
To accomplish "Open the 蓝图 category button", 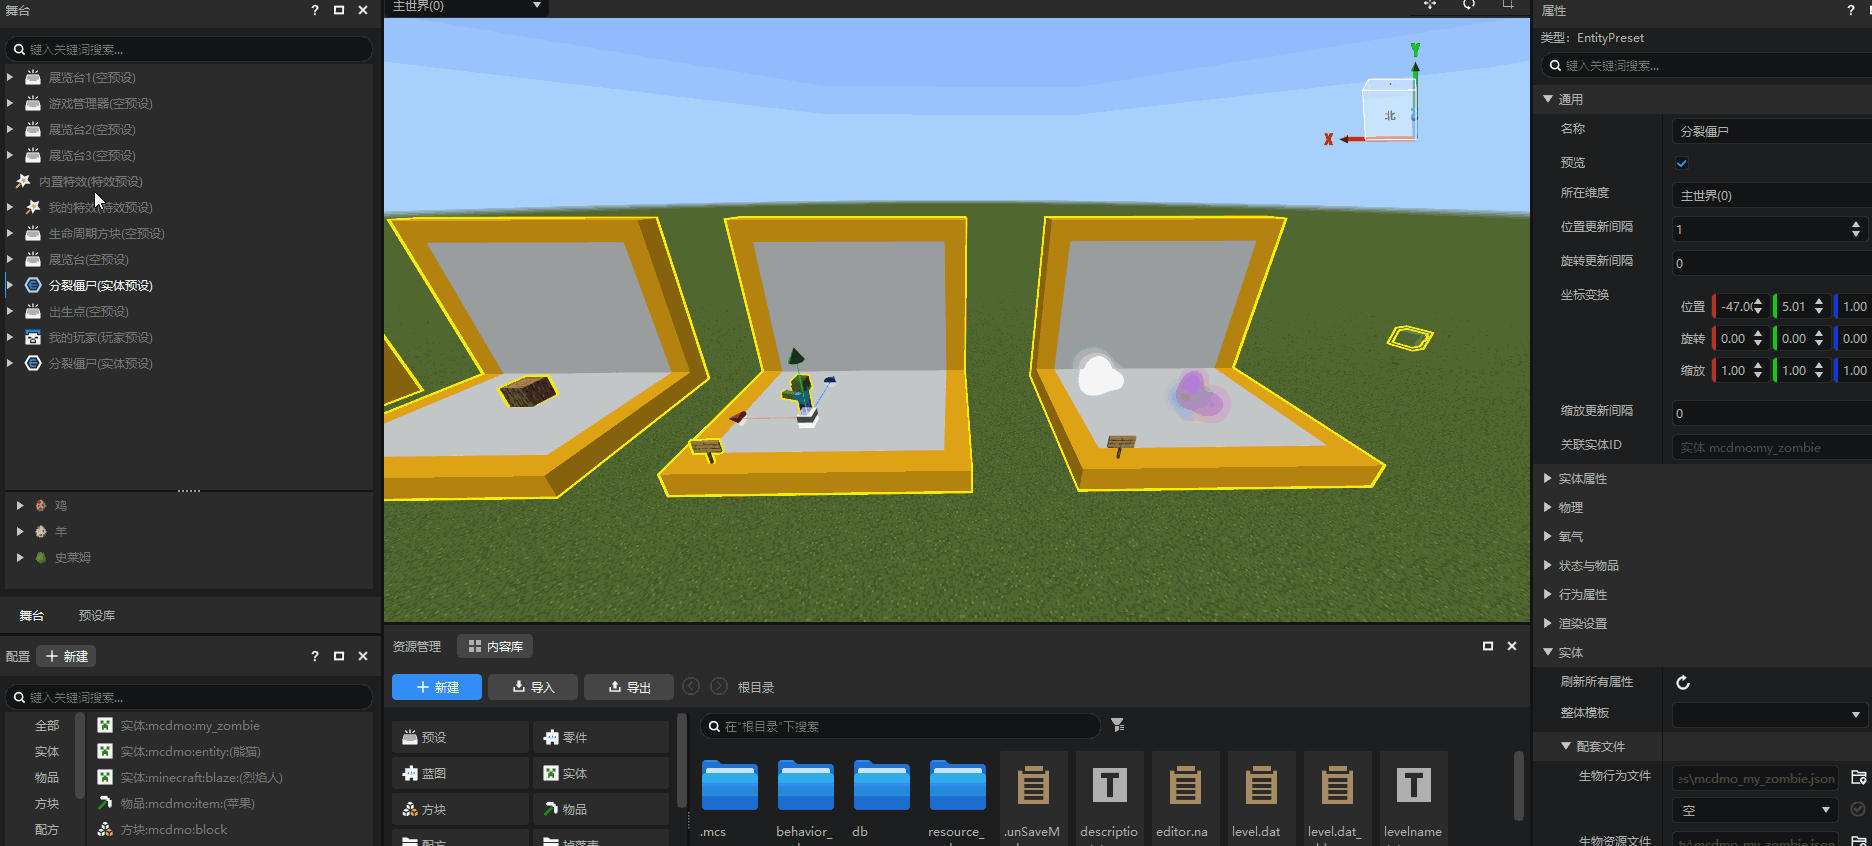I will [460, 773].
